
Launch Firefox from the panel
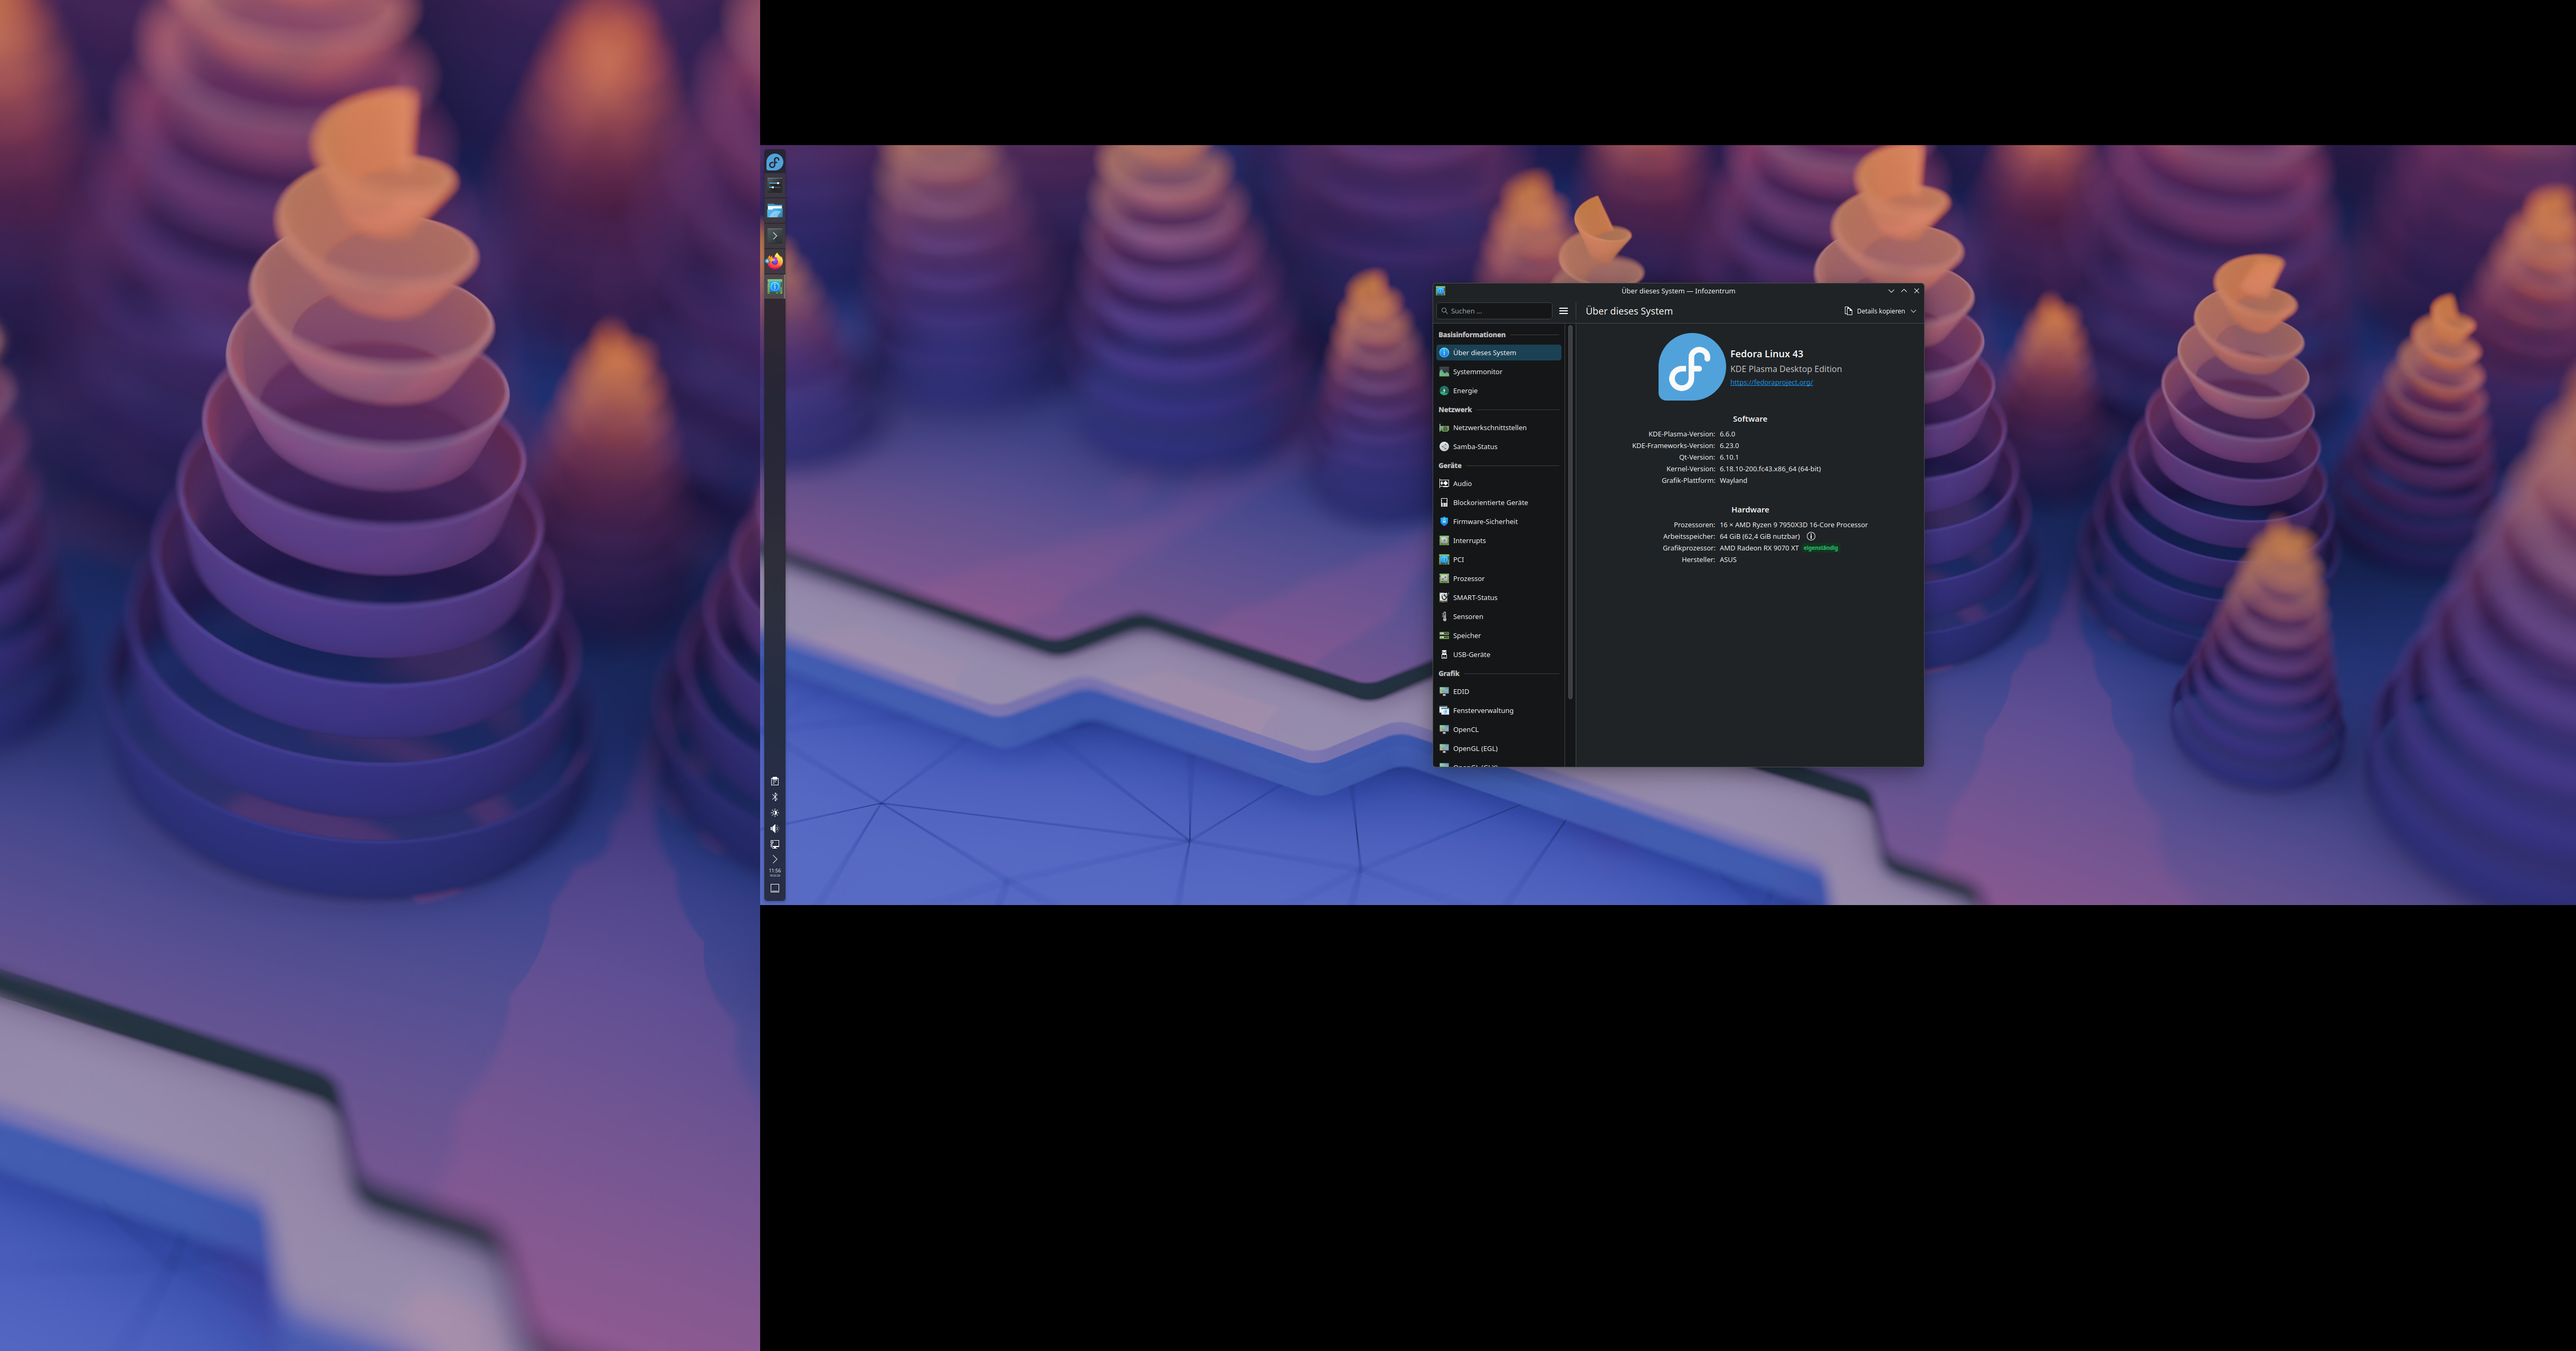point(774,261)
